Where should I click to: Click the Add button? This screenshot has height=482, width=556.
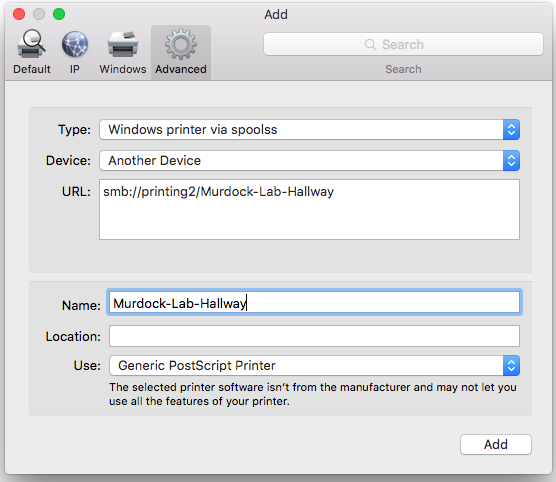coord(496,444)
